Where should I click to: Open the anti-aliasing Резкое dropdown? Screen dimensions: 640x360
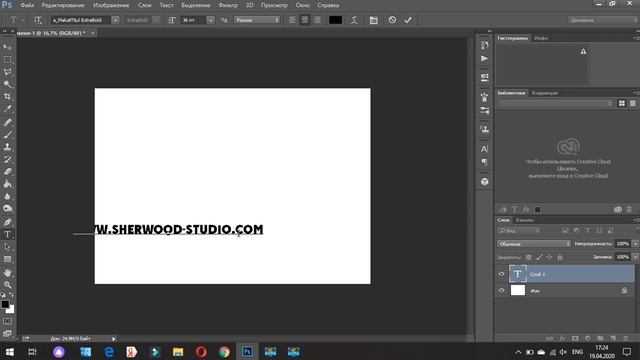click(257, 20)
